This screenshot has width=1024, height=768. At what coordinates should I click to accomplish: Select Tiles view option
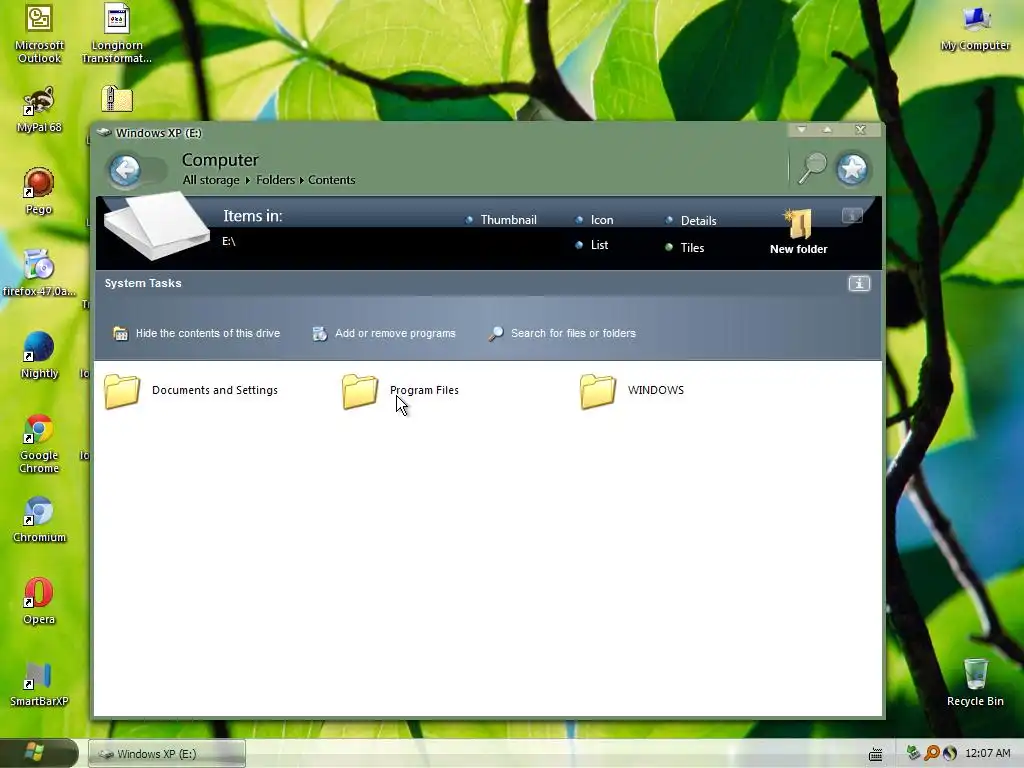pos(685,248)
